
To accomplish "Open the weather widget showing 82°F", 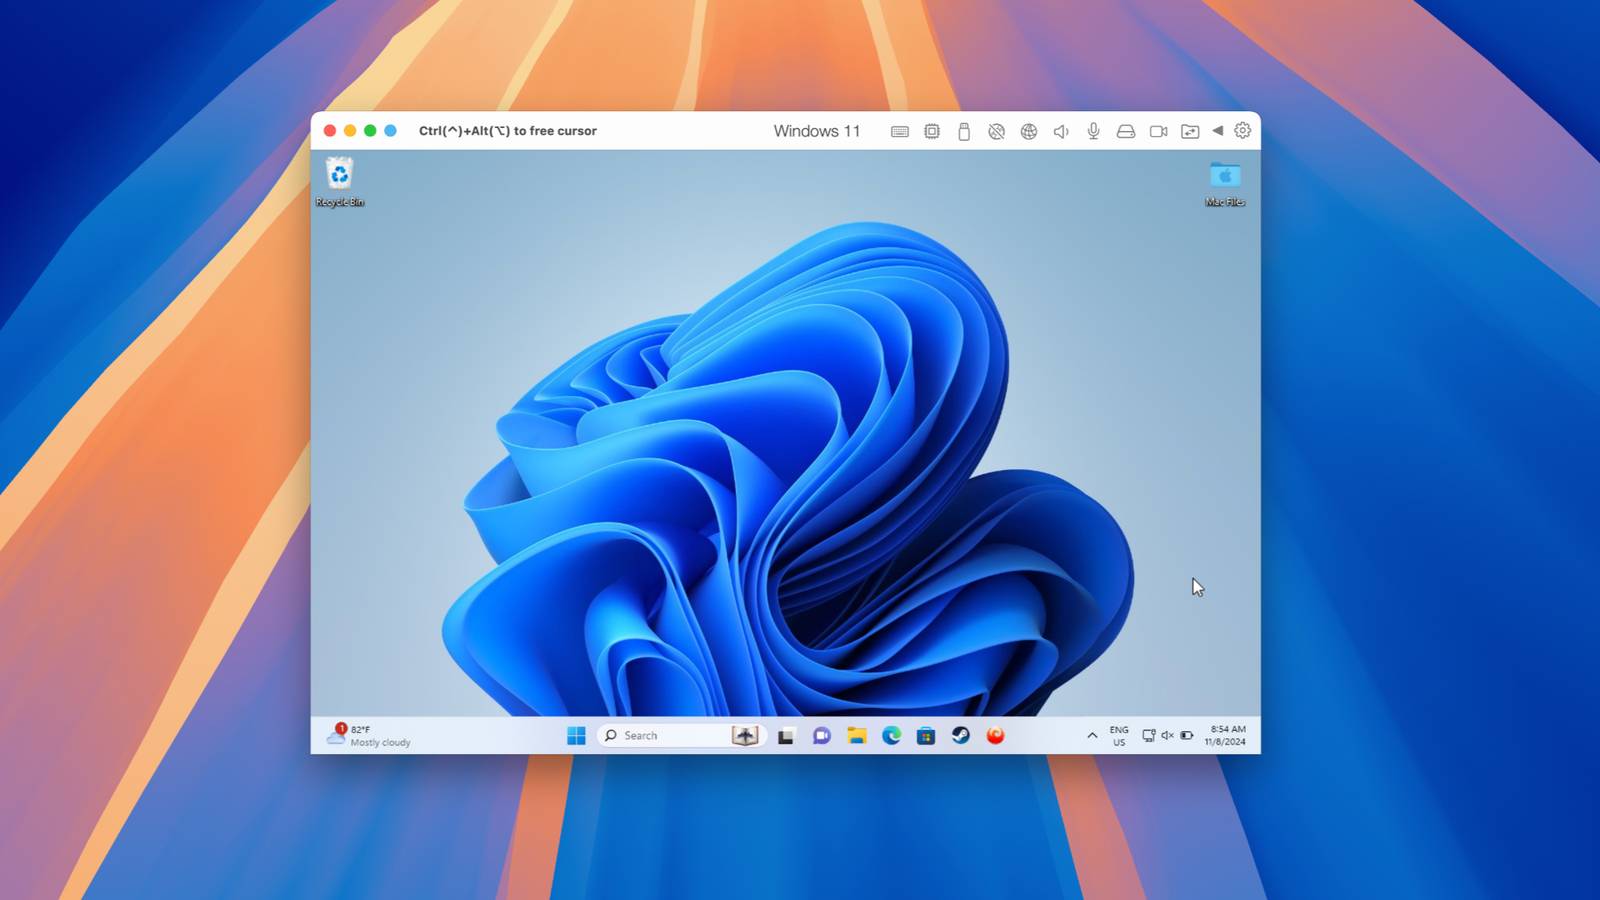I will click(x=369, y=736).
